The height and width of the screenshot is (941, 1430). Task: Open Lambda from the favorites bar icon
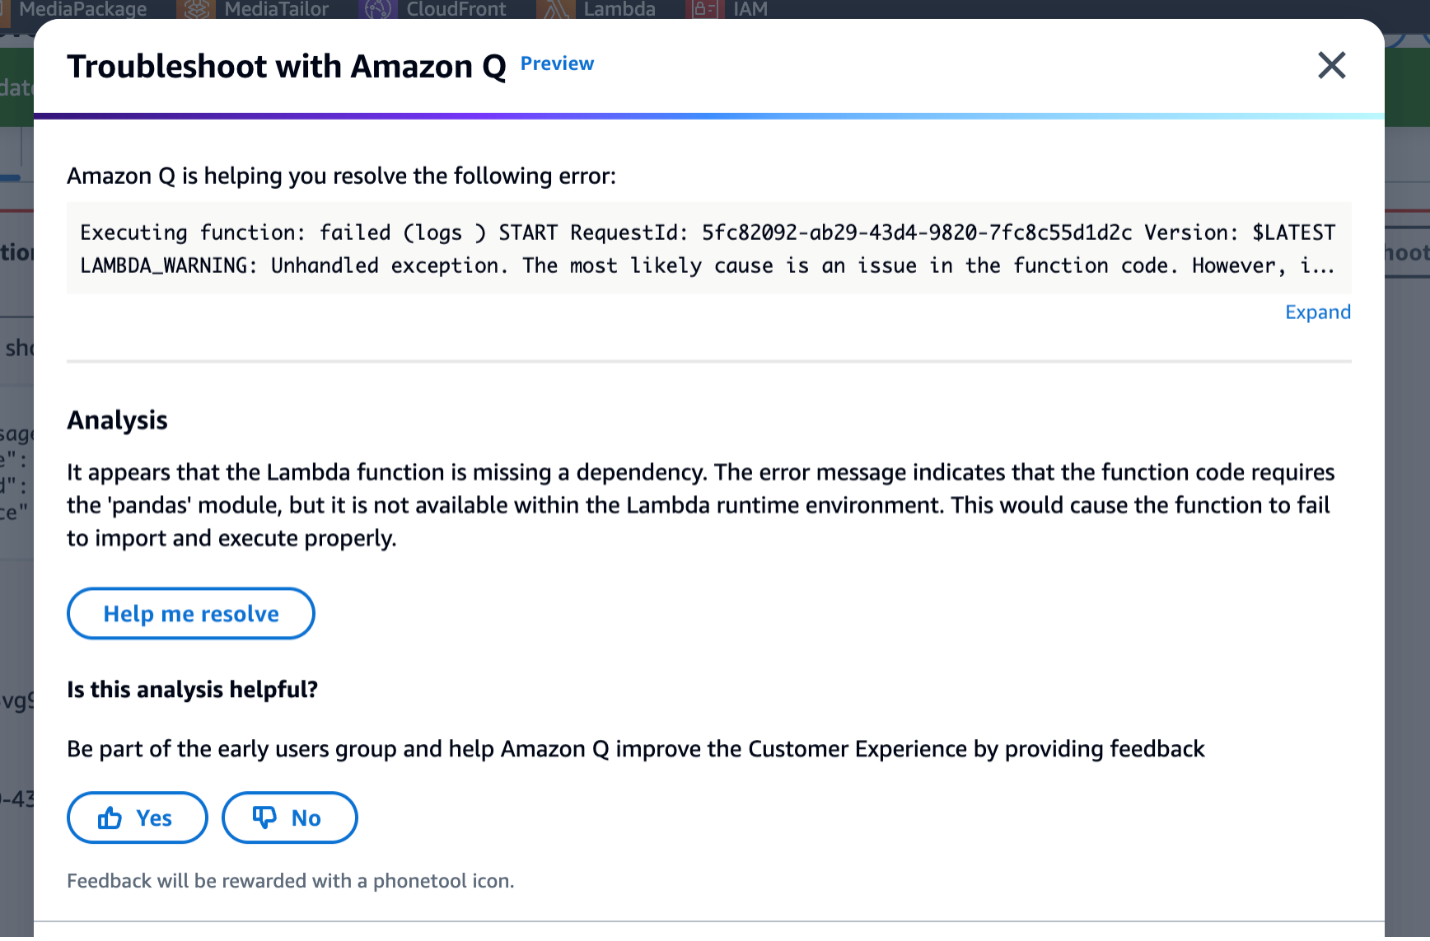[554, 10]
